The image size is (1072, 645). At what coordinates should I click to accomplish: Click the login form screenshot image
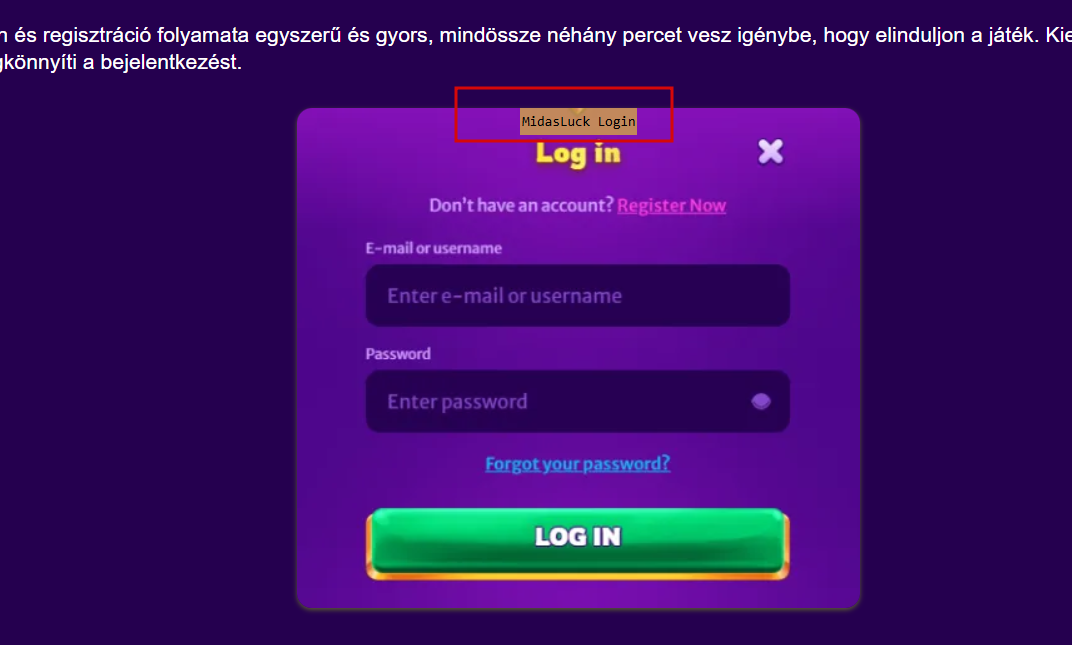tap(578, 358)
